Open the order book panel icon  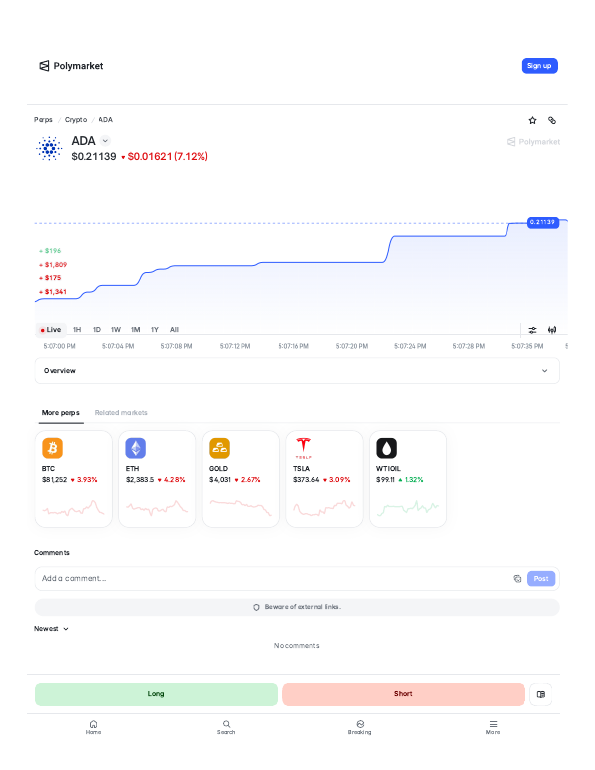(x=541, y=694)
